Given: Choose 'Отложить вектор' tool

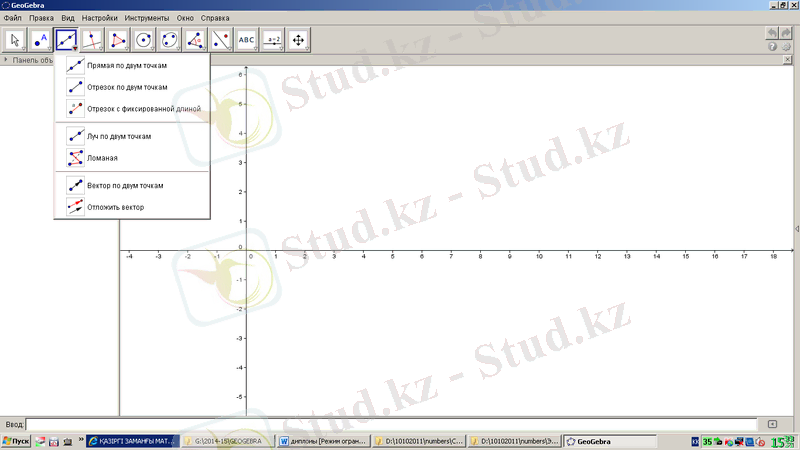Looking at the screenshot, I should tap(132, 207).
